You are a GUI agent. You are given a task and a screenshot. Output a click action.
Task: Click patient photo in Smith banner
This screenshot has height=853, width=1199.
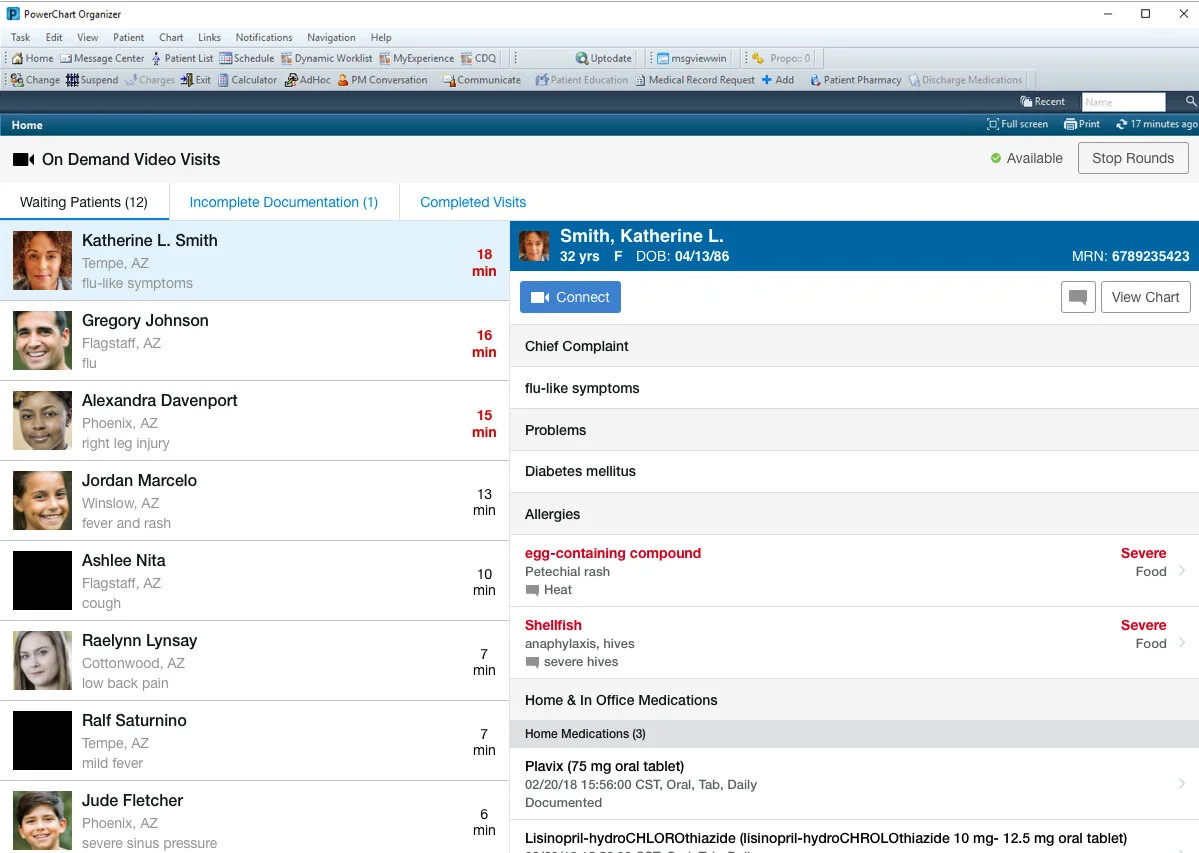tap(534, 246)
